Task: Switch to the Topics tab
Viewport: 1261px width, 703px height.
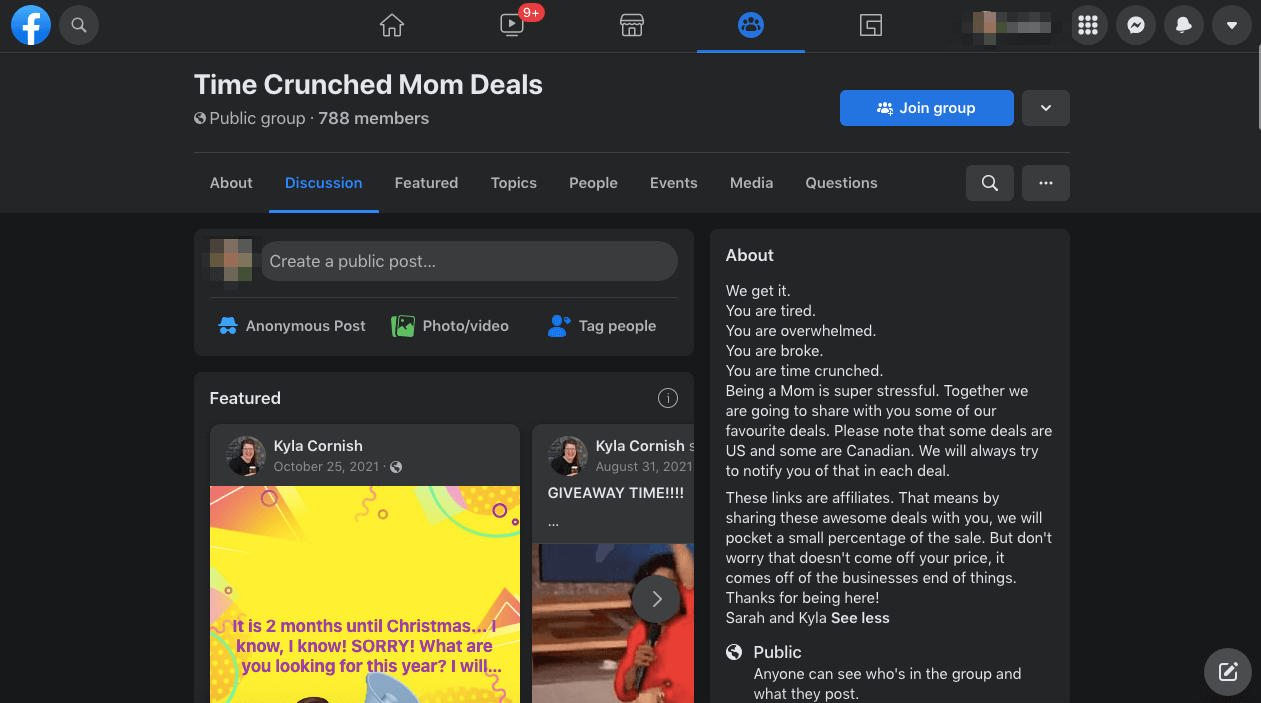Action: pyautogui.click(x=514, y=183)
